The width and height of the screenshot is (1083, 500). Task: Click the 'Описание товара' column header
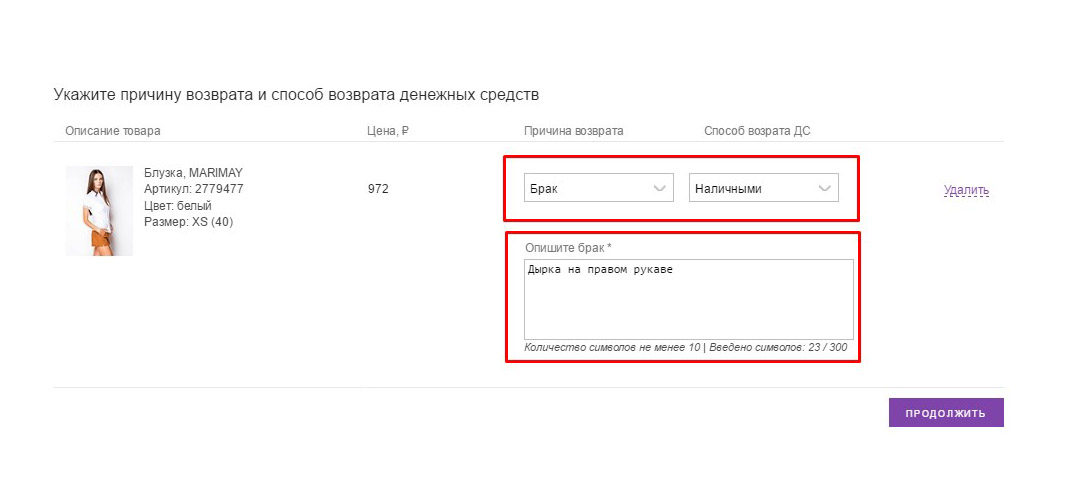pyautogui.click(x=112, y=131)
